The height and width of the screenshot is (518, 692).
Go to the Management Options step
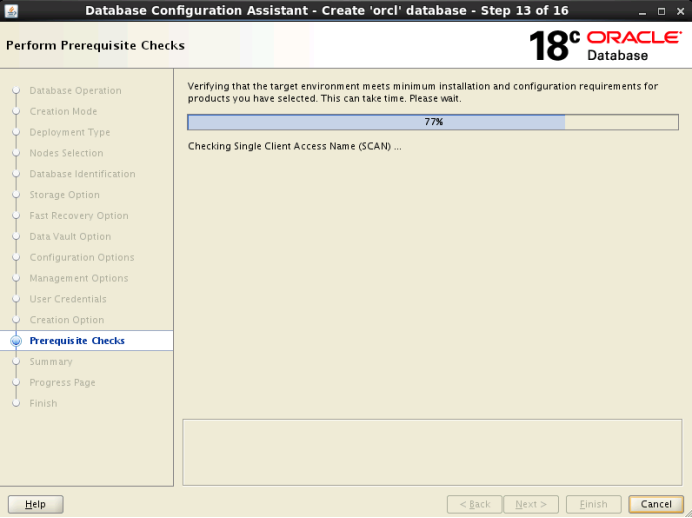pos(79,278)
